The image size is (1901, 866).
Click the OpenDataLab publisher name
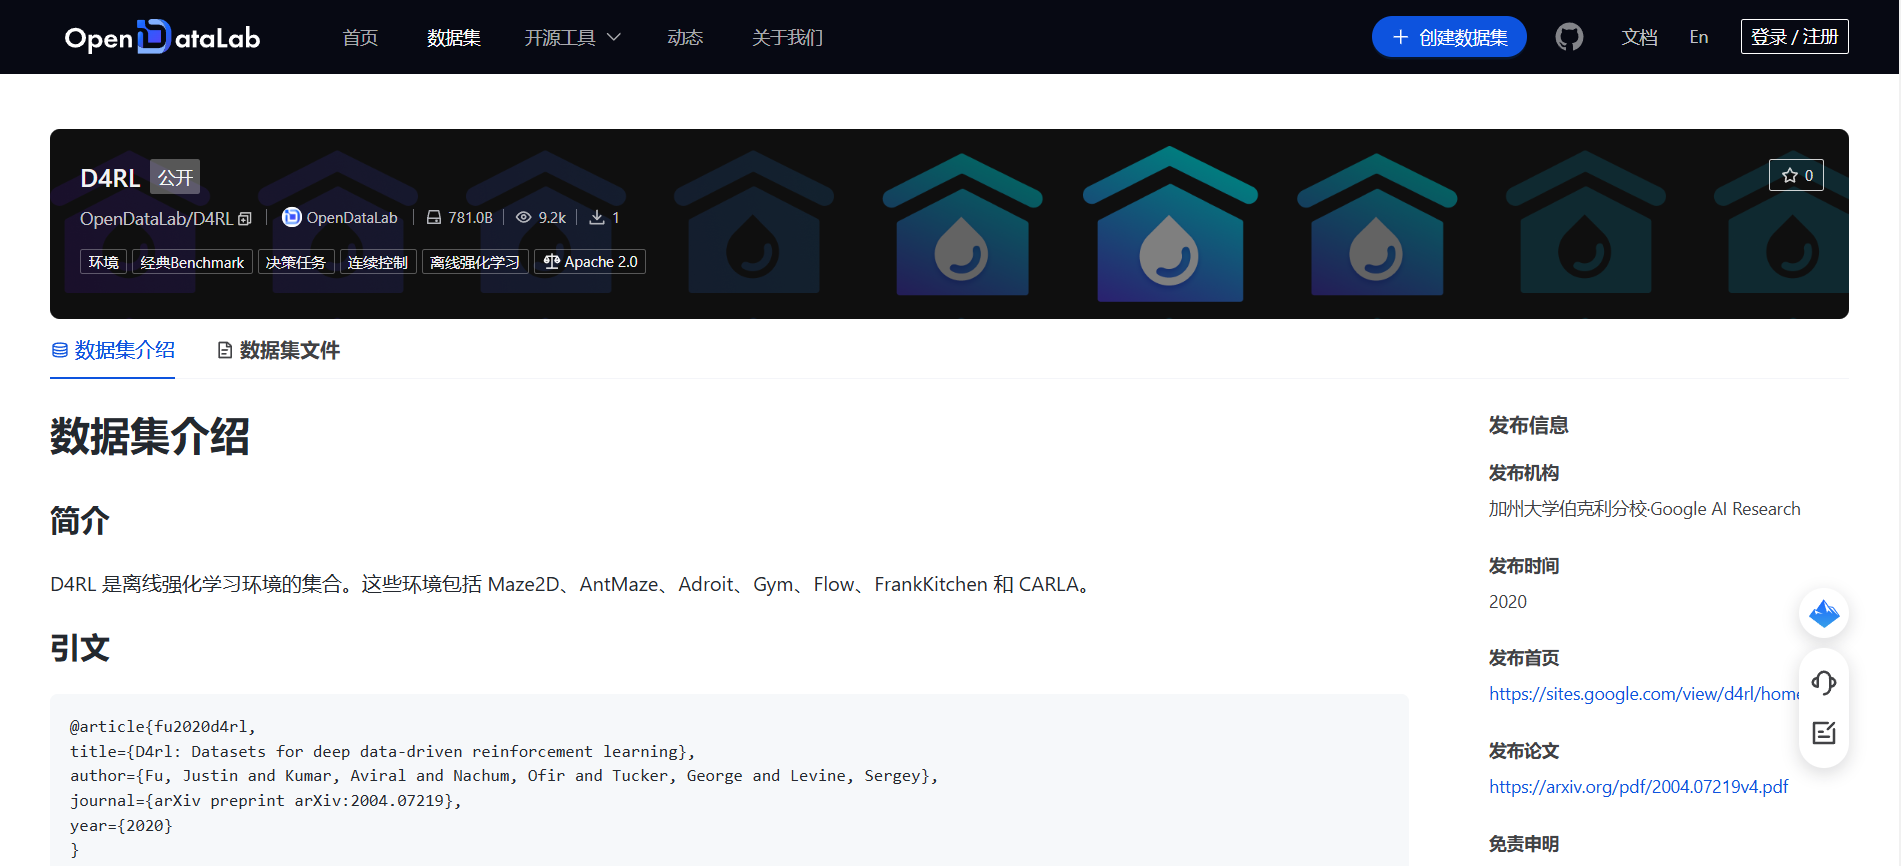(x=352, y=217)
